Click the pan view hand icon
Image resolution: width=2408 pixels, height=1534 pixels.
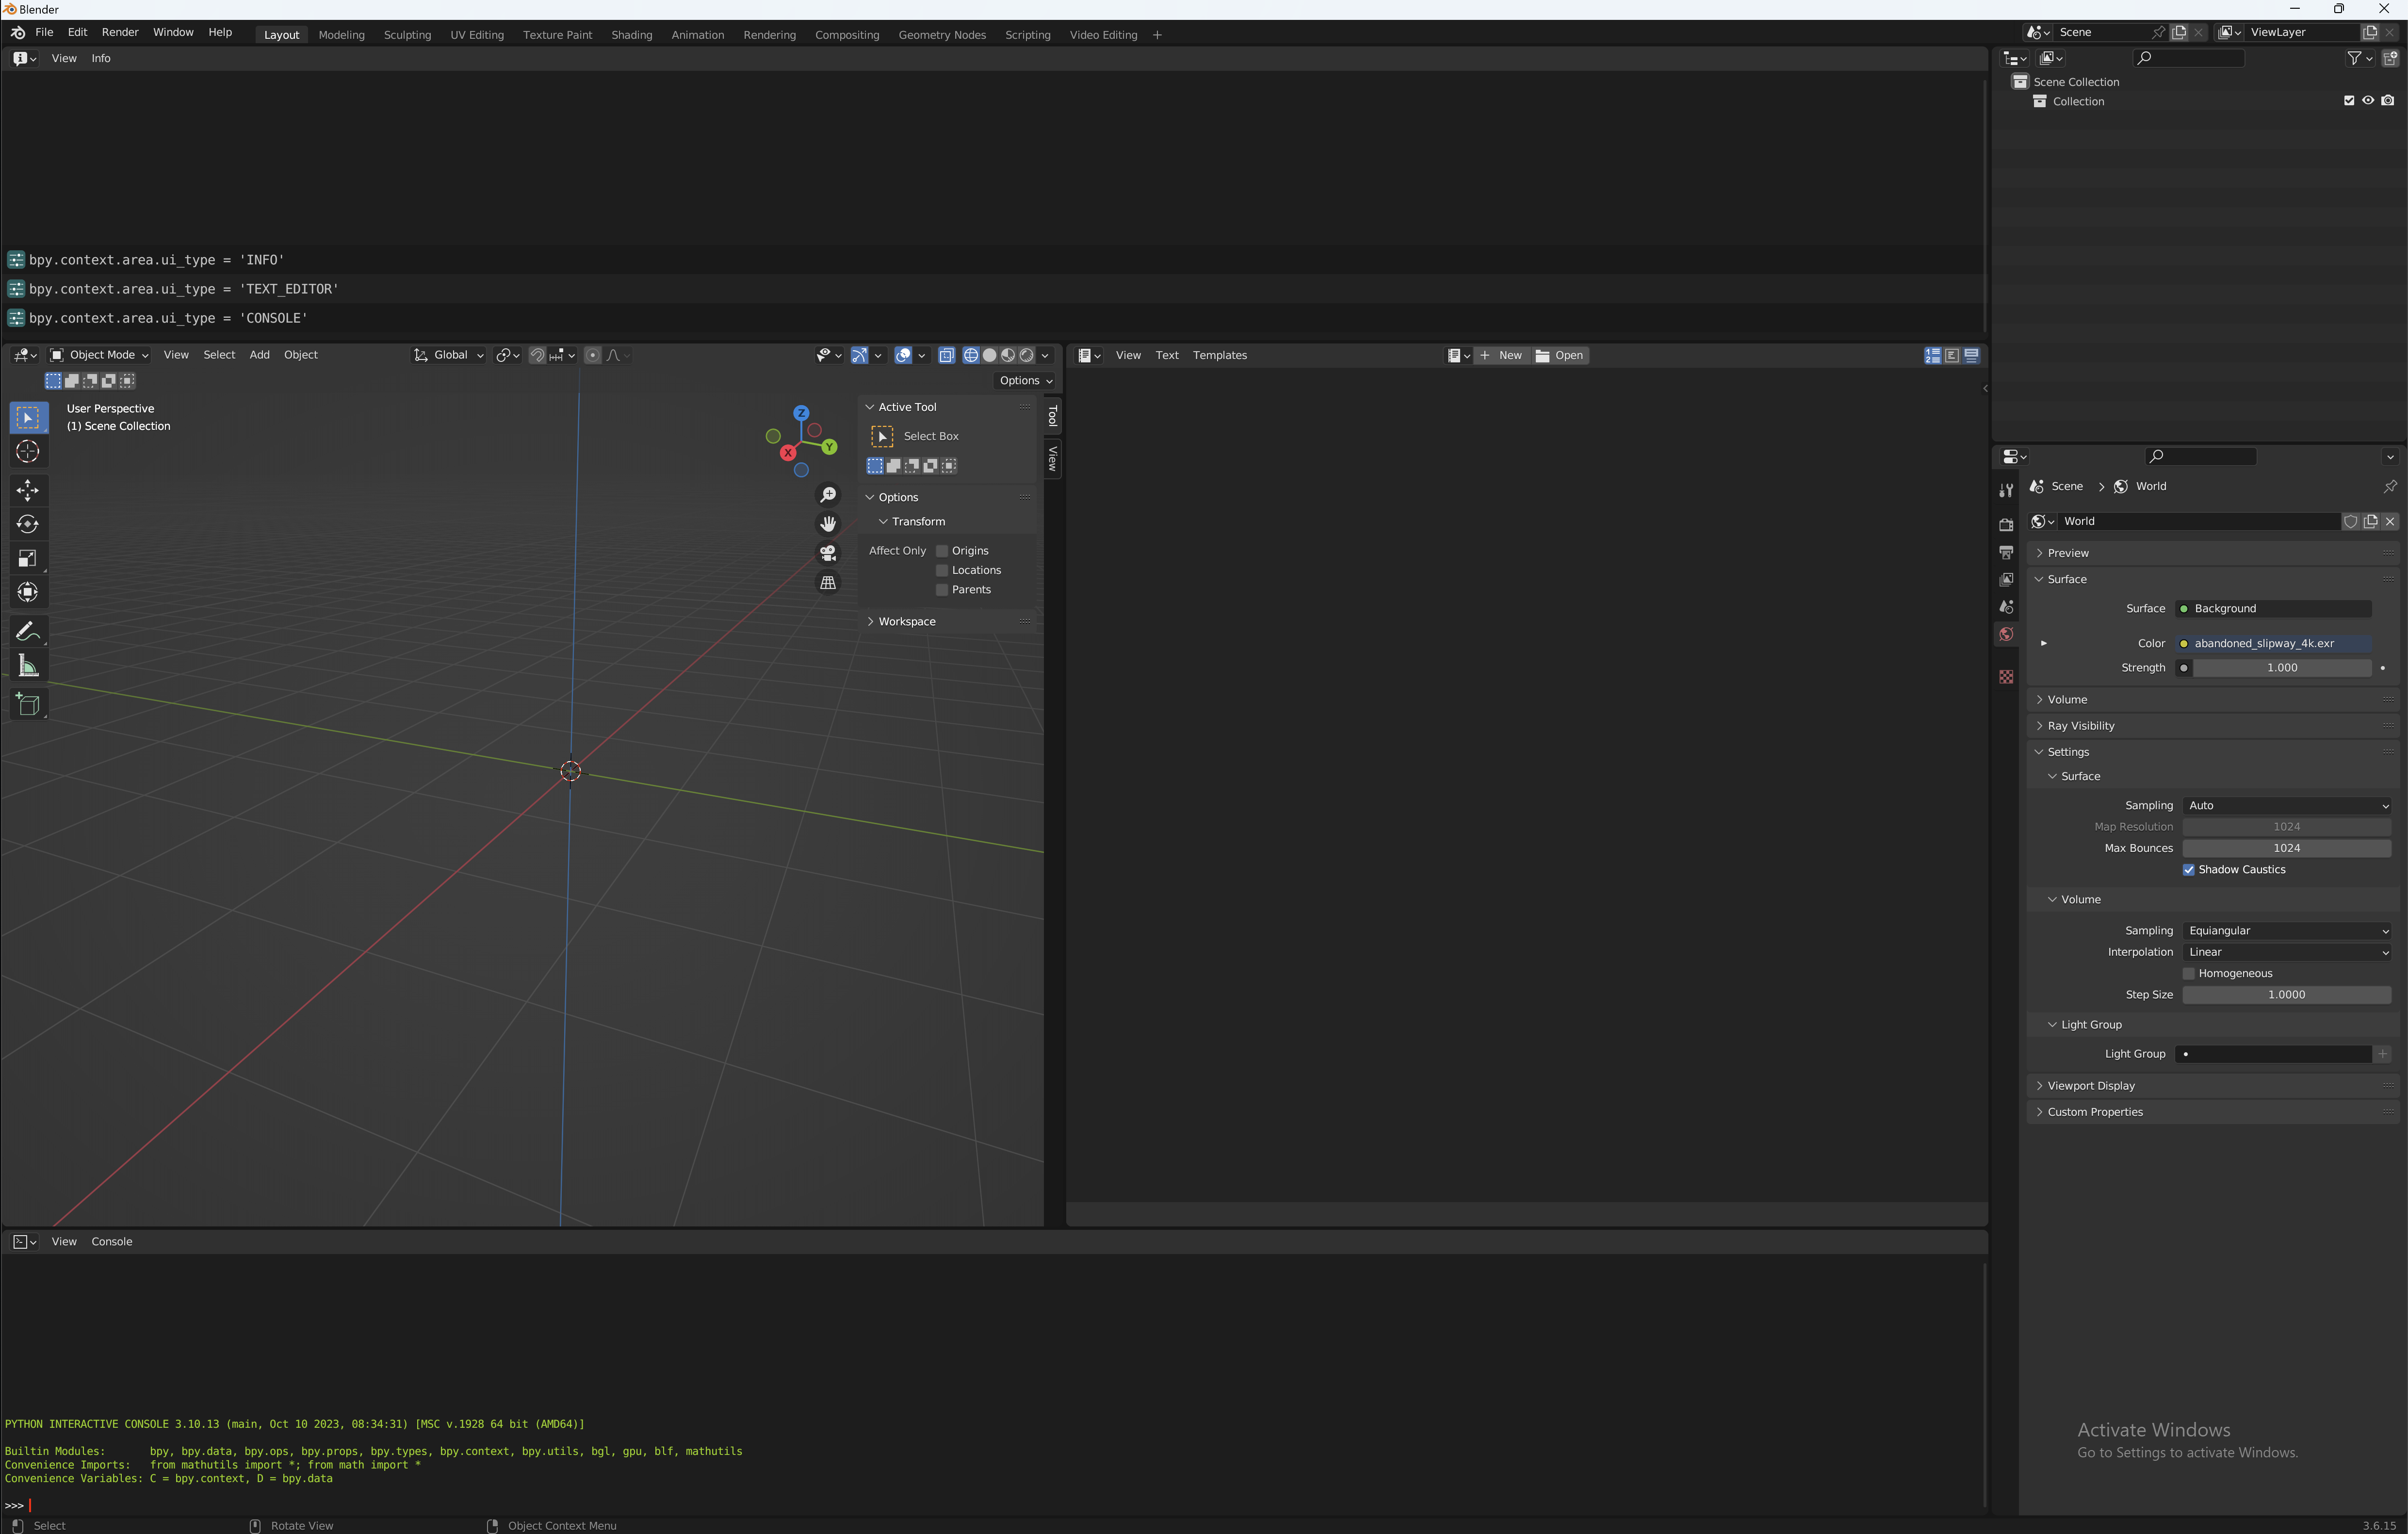tap(828, 524)
